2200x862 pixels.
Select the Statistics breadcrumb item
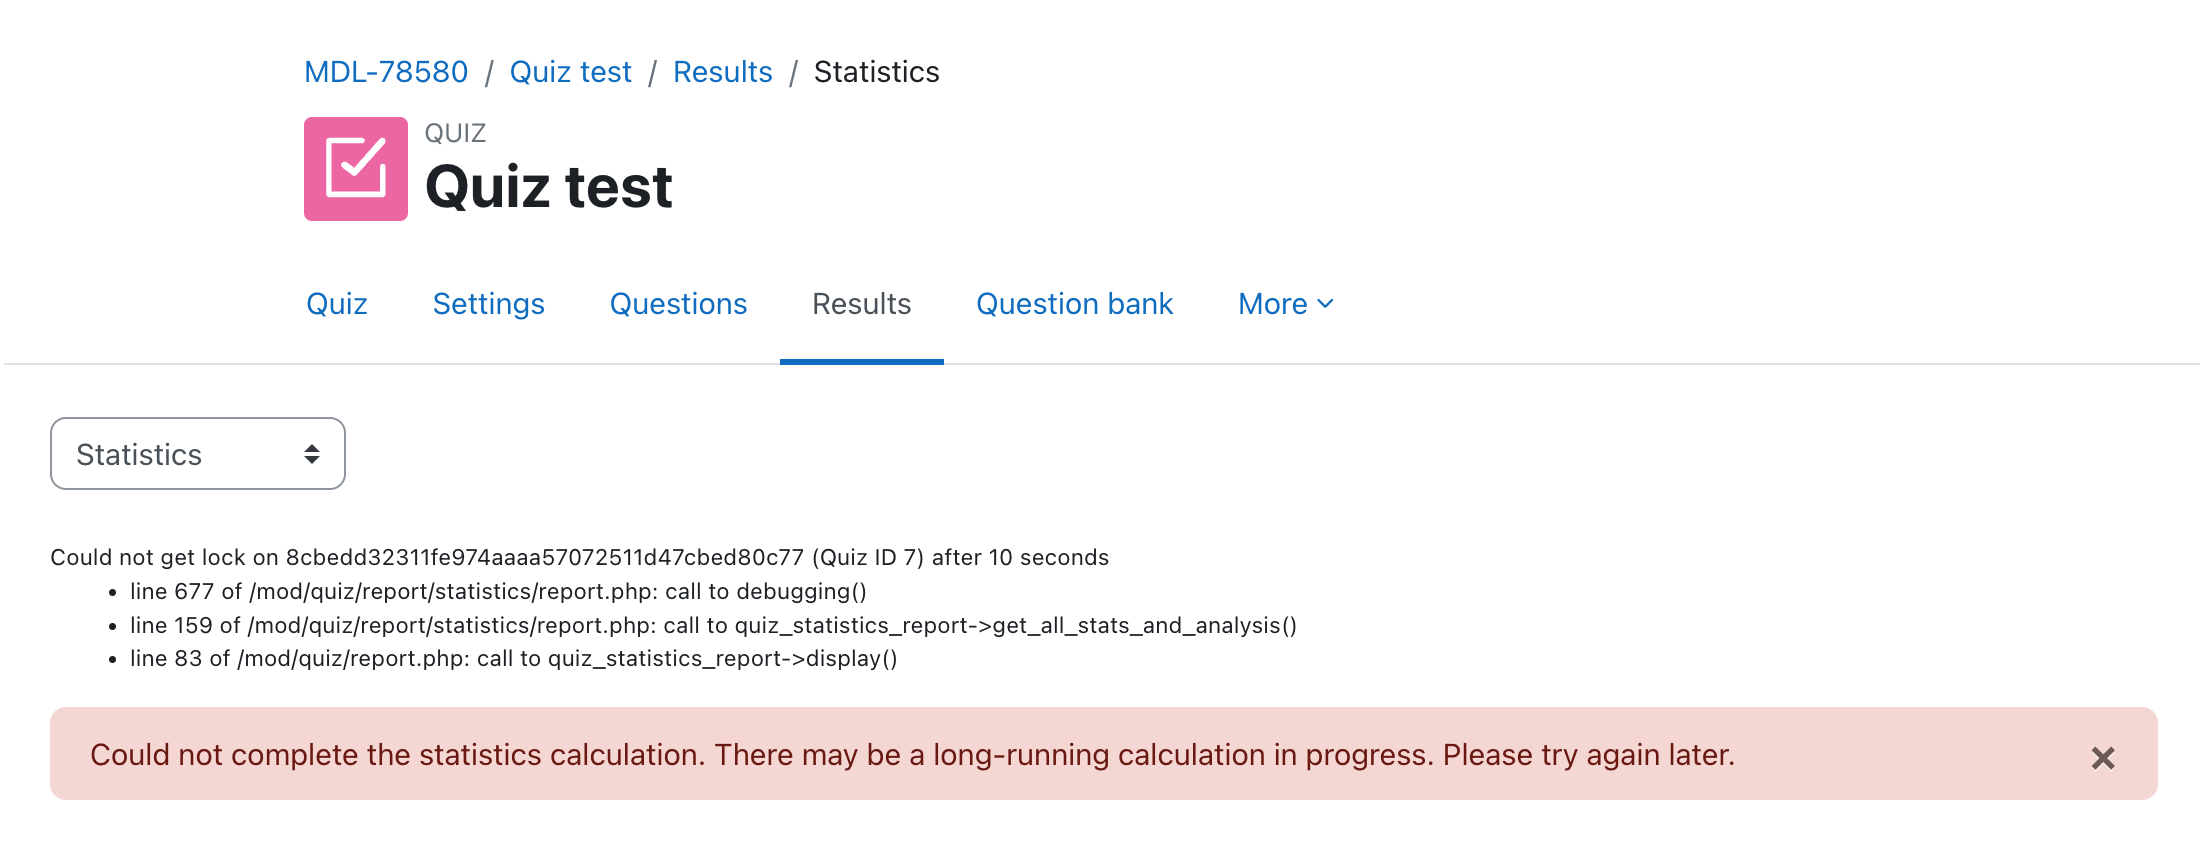pos(876,72)
